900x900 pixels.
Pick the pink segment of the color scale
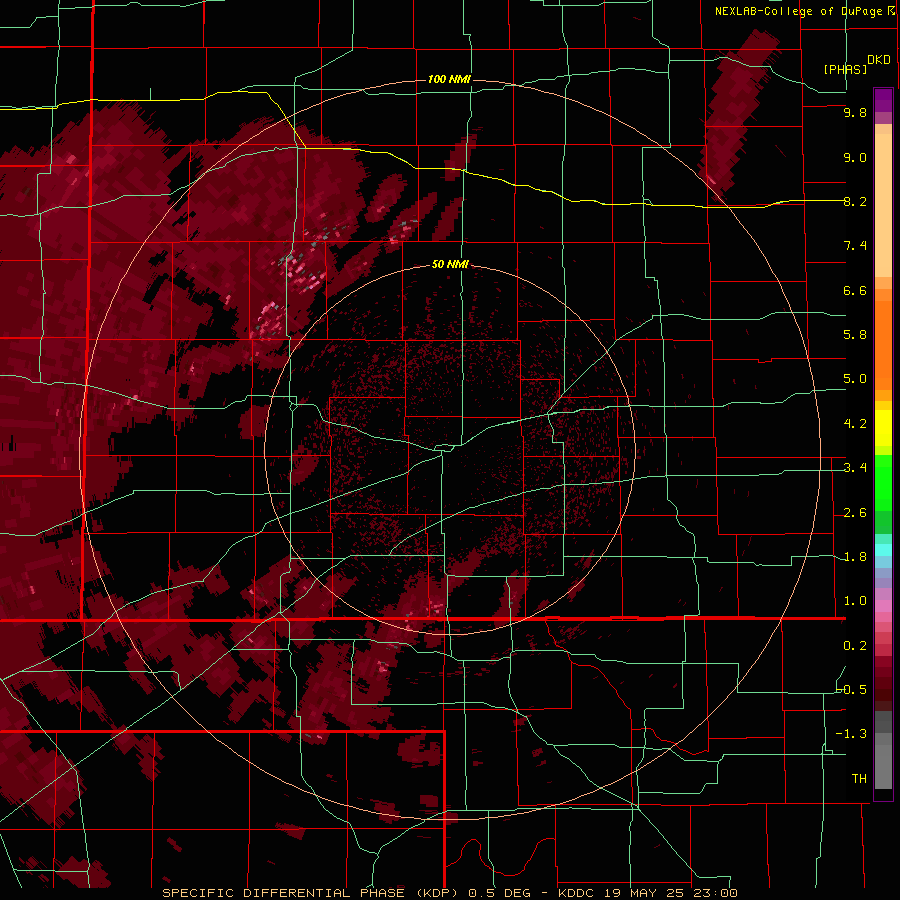pyautogui.click(x=883, y=606)
